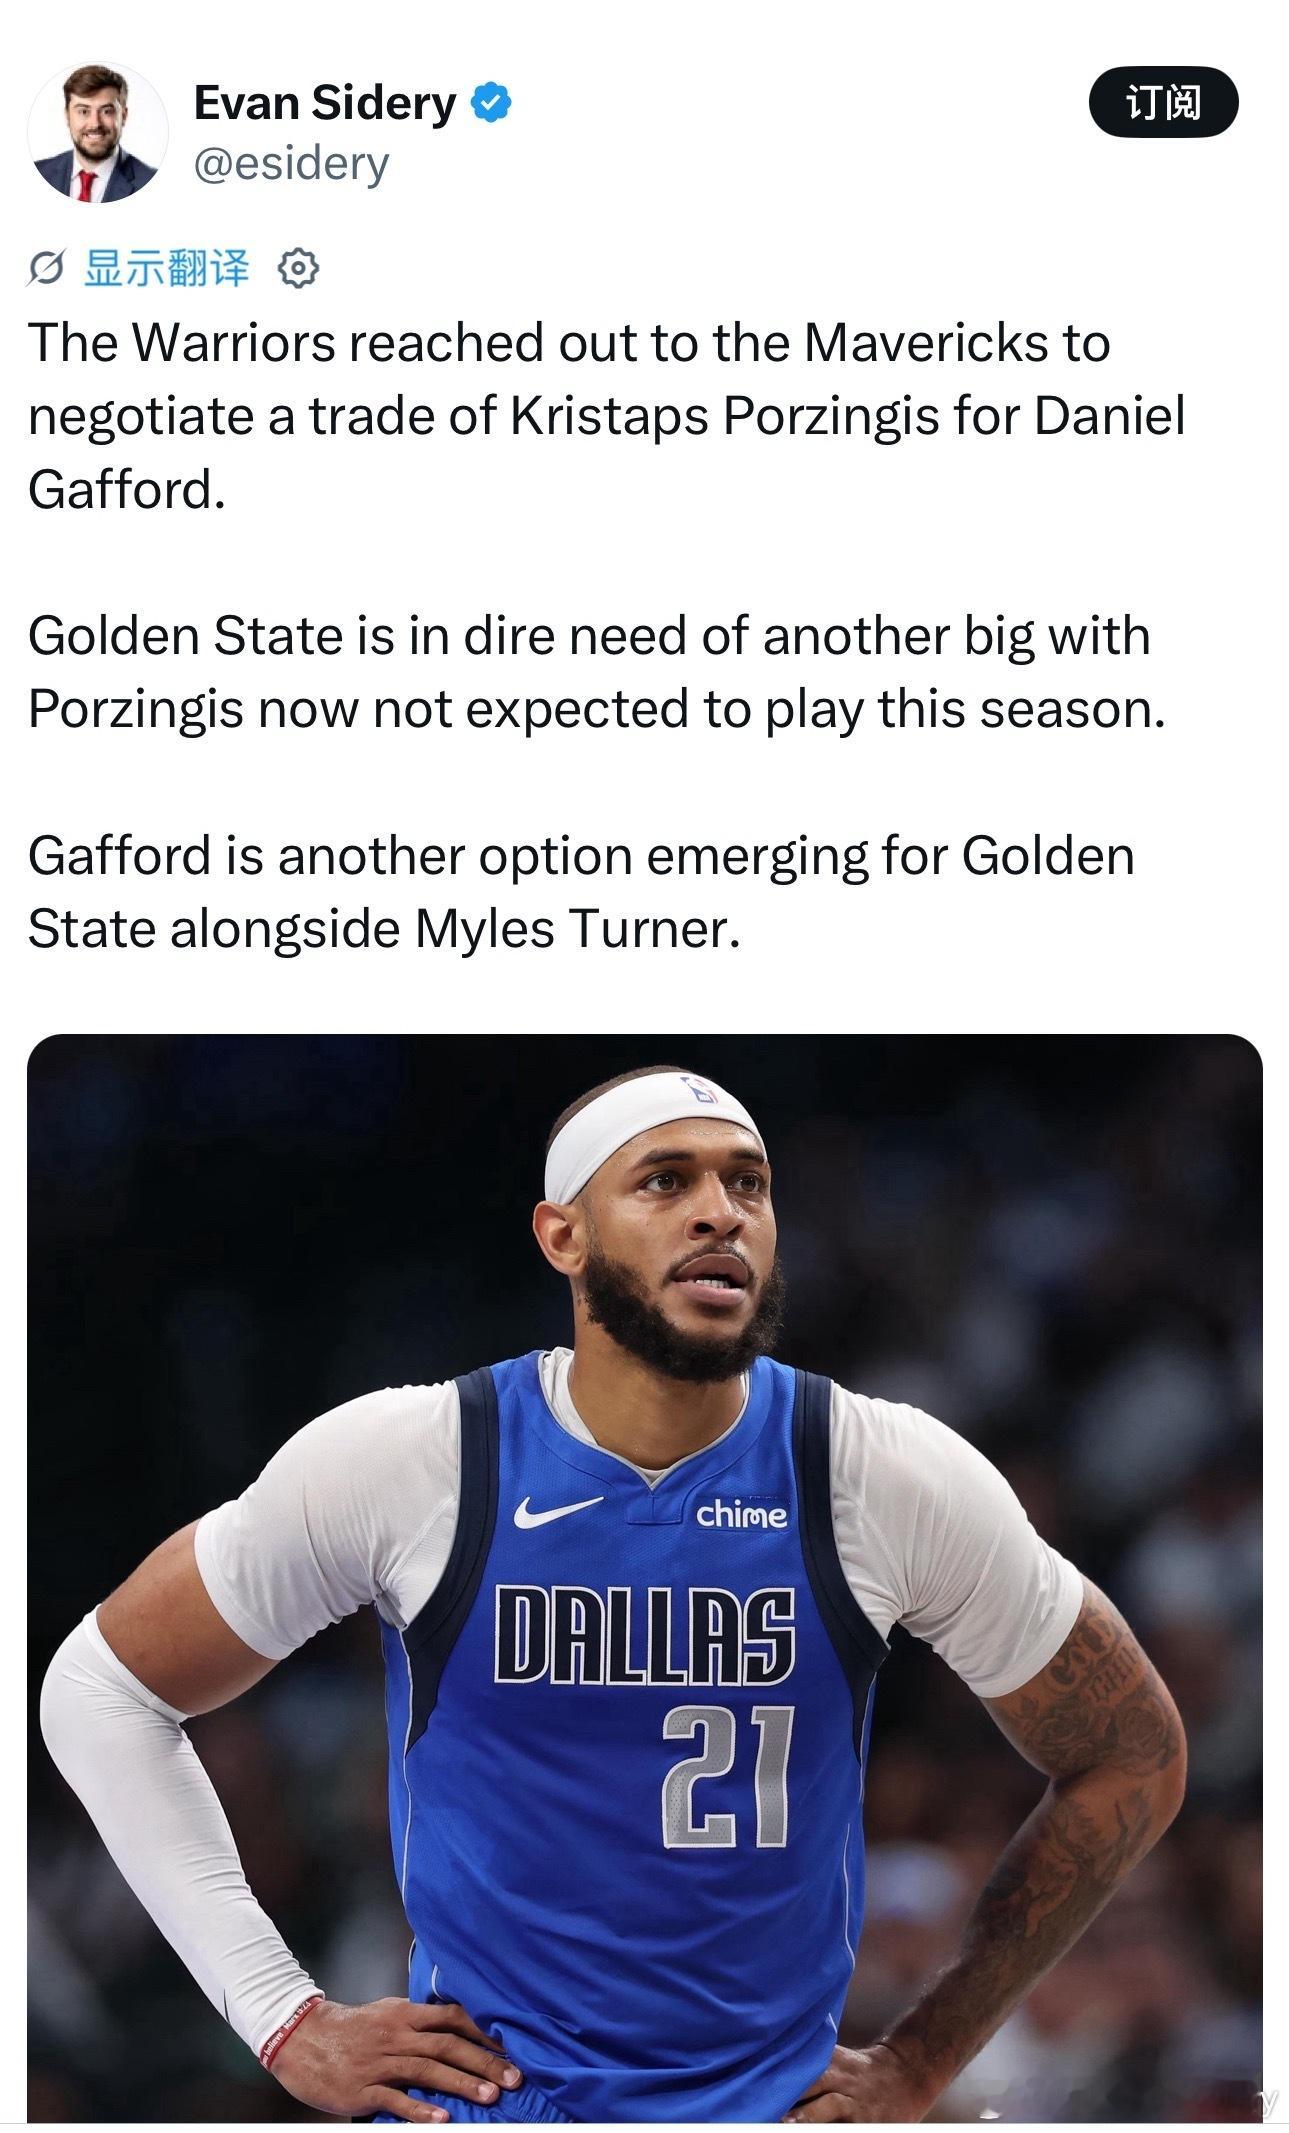This screenshot has width=1289, height=2133.
Task: Click the Gafford another option paragraph
Action: point(581,892)
